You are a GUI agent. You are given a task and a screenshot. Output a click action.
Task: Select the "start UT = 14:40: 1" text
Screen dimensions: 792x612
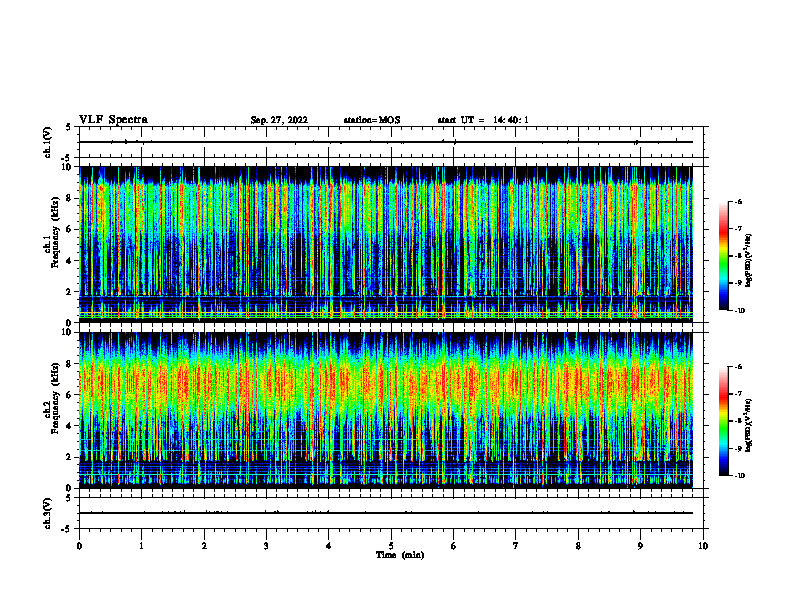[x=483, y=120]
